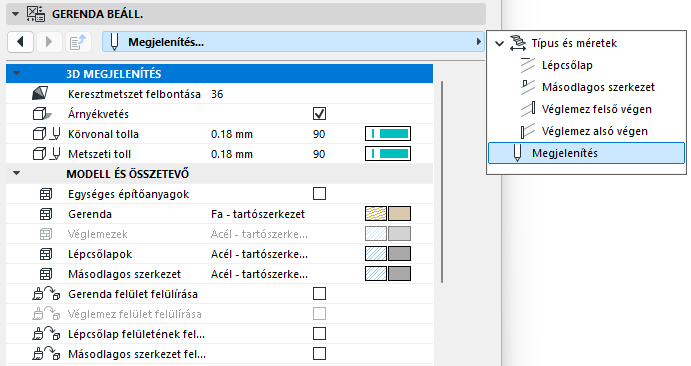Click Másodlagos szerkezet menu icon
This screenshot has height=366, width=691.
coord(528,87)
